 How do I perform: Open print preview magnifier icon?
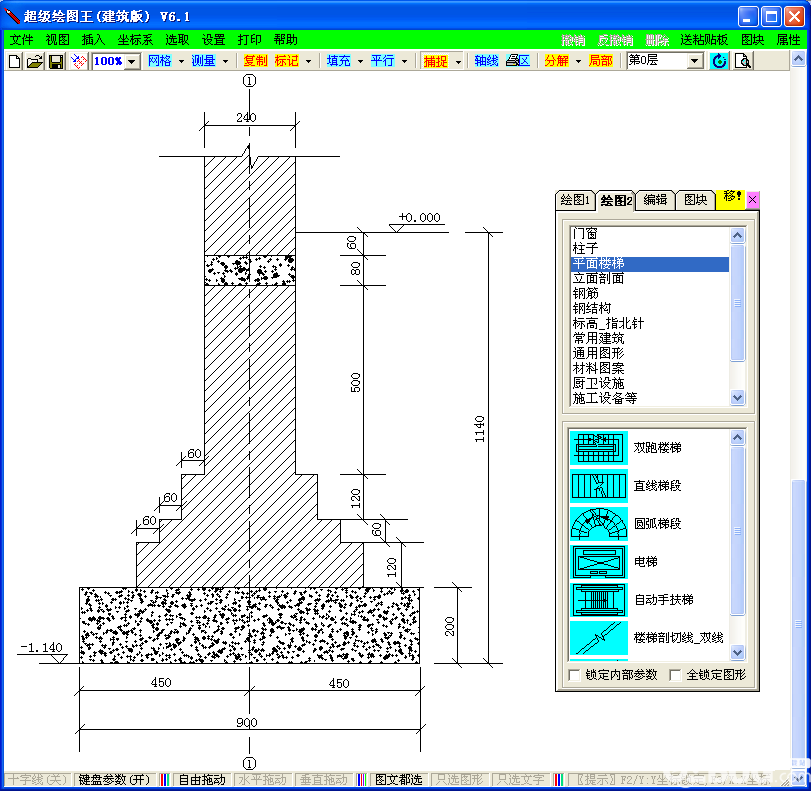coord(743,61)
